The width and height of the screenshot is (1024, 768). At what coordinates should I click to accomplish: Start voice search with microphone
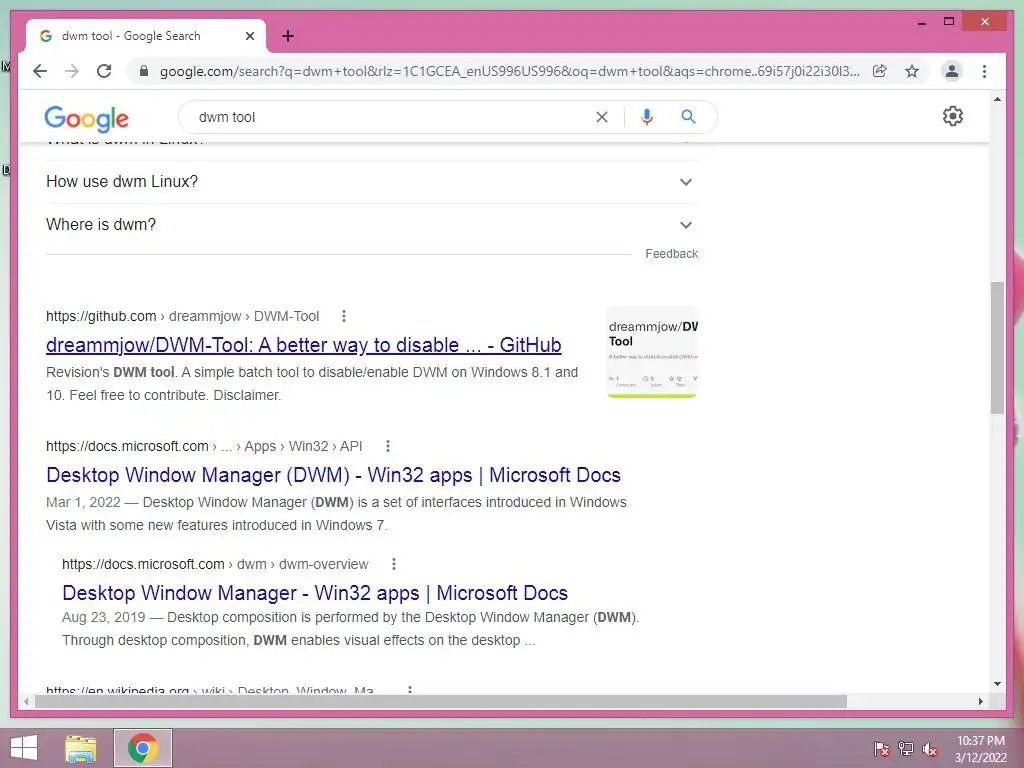point(647,117)
